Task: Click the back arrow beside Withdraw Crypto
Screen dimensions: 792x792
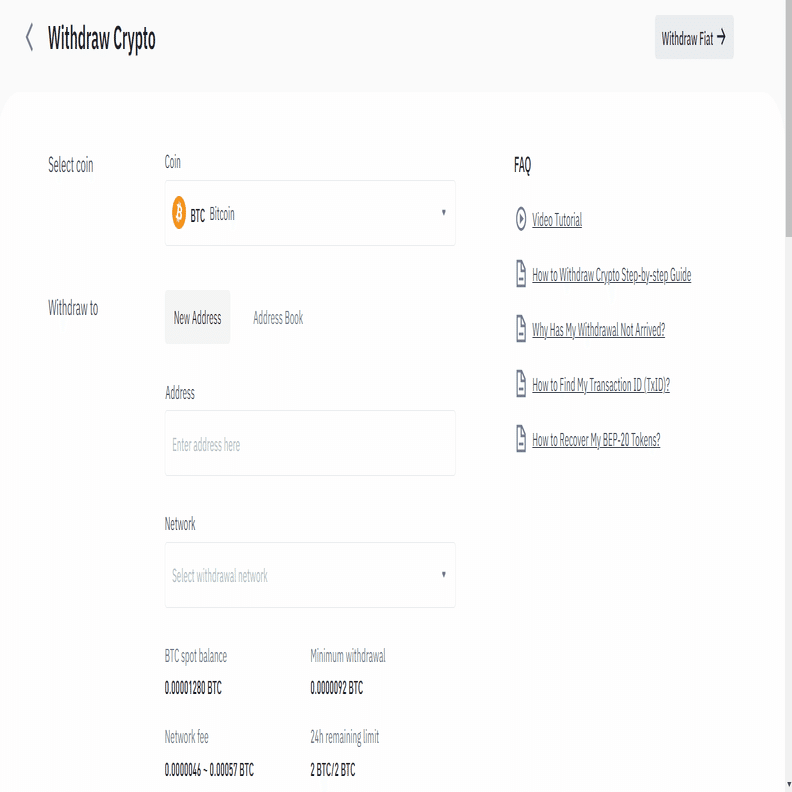Action: pos(29,39)
